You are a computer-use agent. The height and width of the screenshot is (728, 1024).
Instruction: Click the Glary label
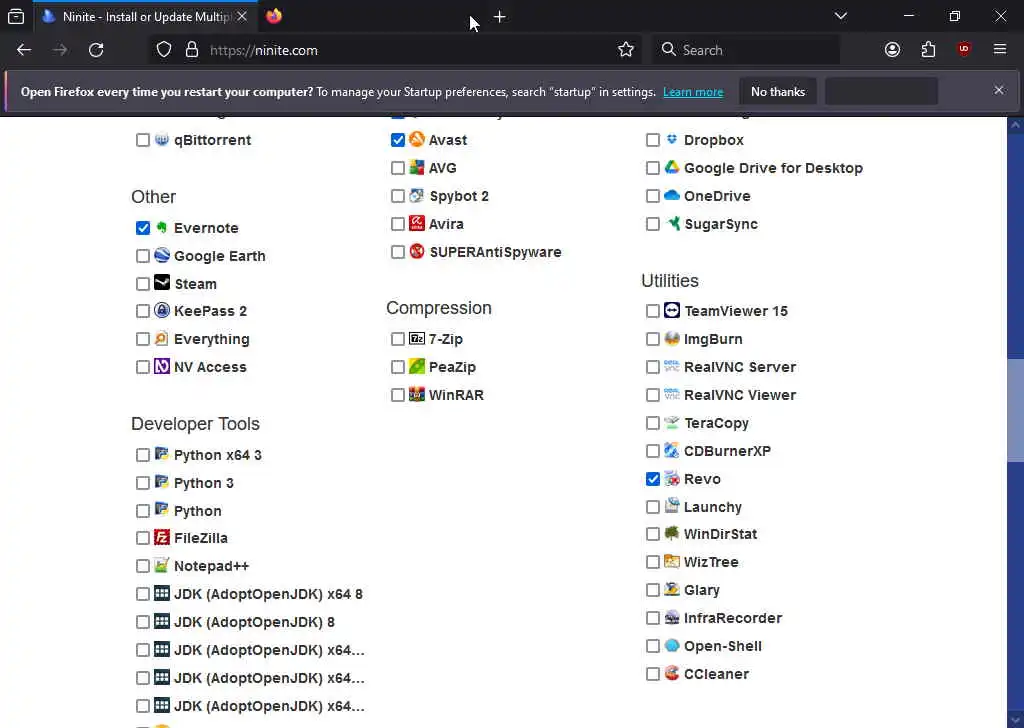(701, 590)
